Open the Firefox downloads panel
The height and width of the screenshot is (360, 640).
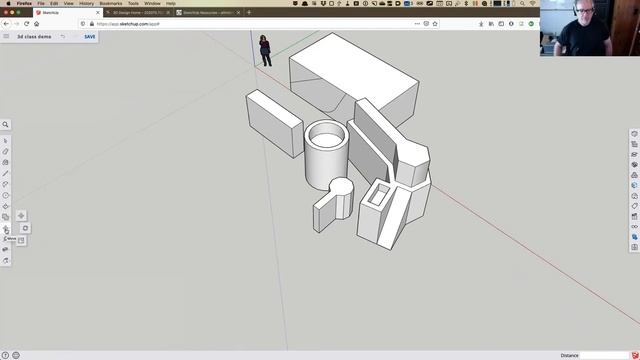481,24
